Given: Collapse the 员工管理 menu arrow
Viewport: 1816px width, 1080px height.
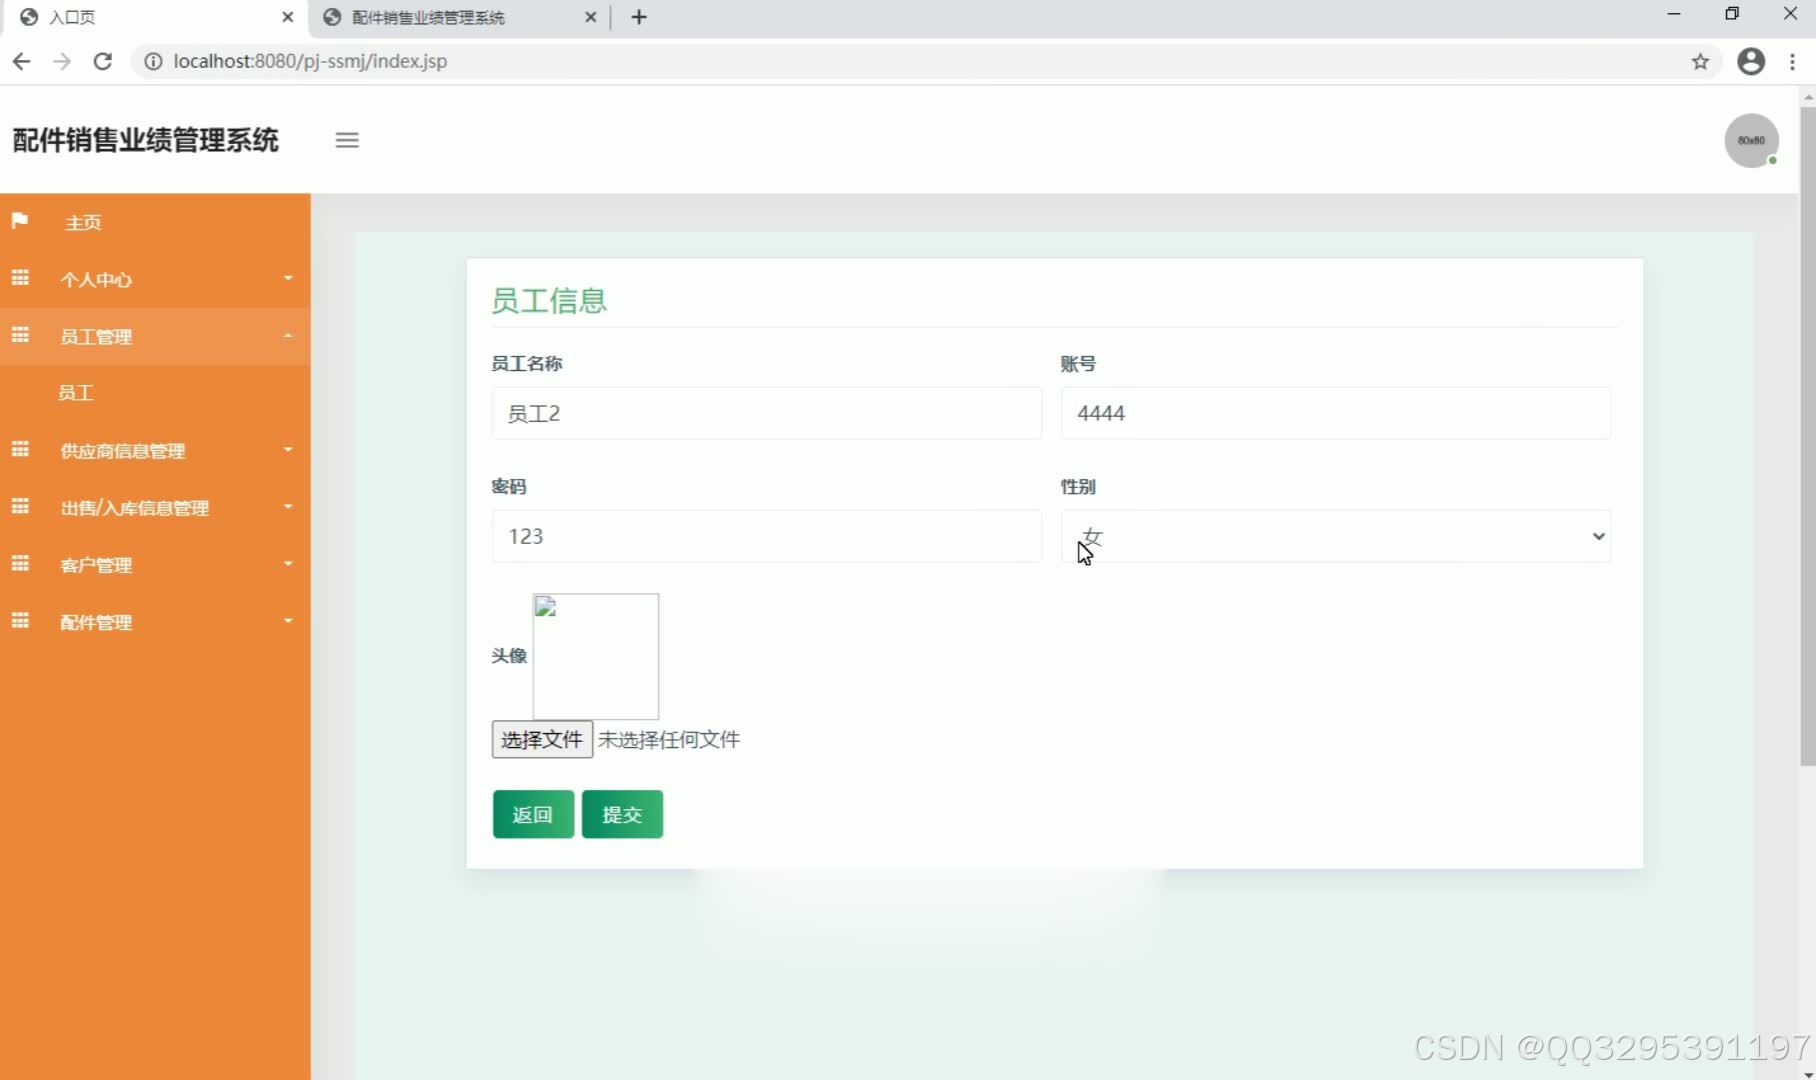Looking at the screenshot, I should tap(288, 335).
